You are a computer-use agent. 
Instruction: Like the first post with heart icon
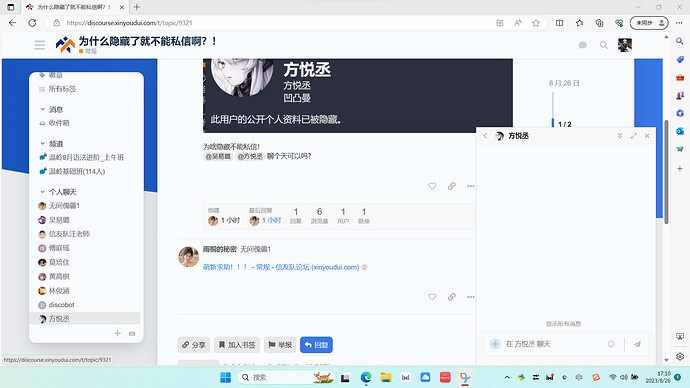click(432, 186)
